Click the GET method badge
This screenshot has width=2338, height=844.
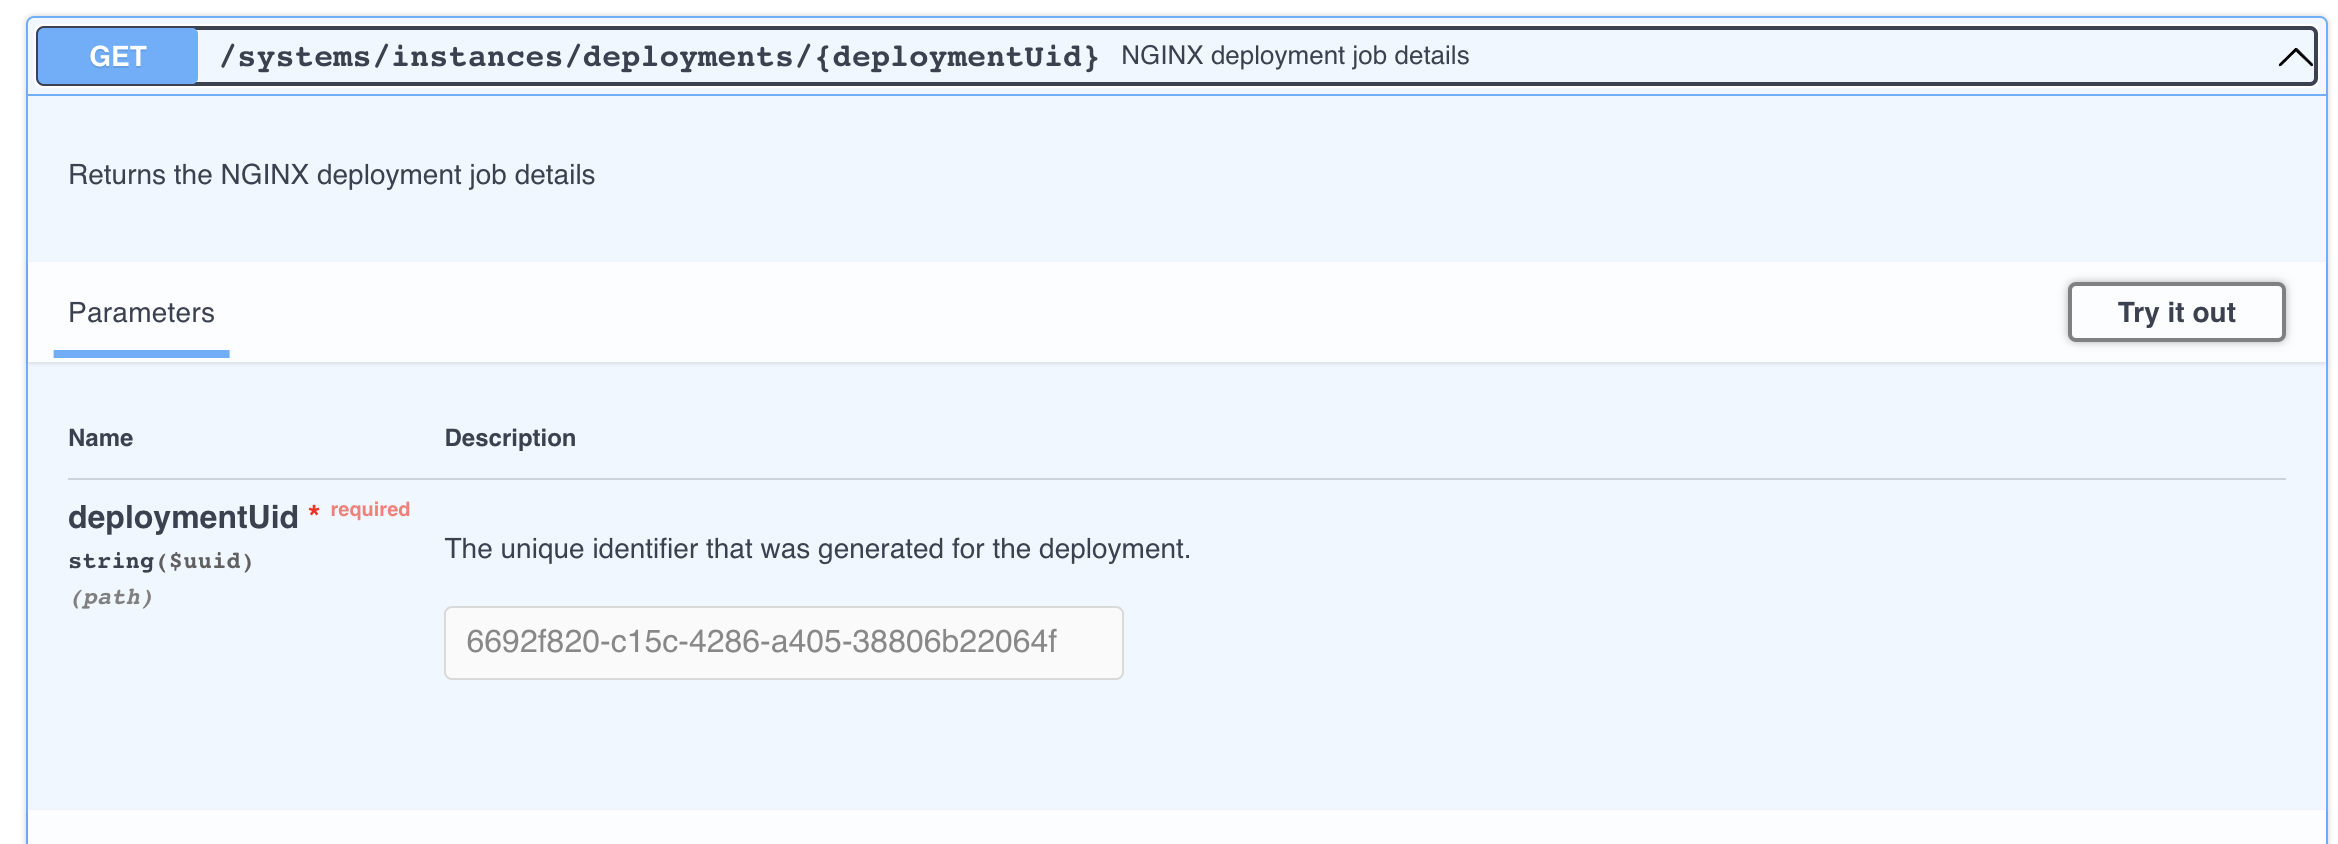point(118,56)
